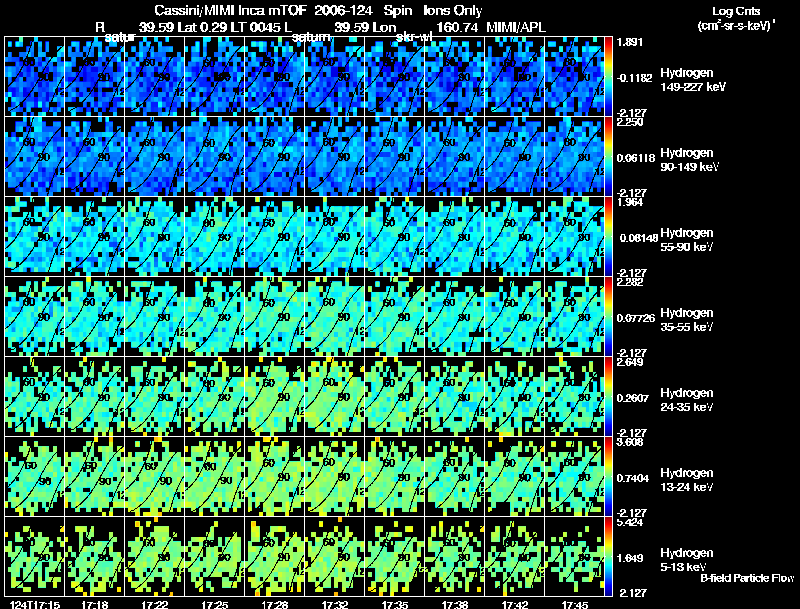The image size is (800, 609).
Task: Click the Cassini/MIMI Inca mTOF title text
Action: click(230, 10)
